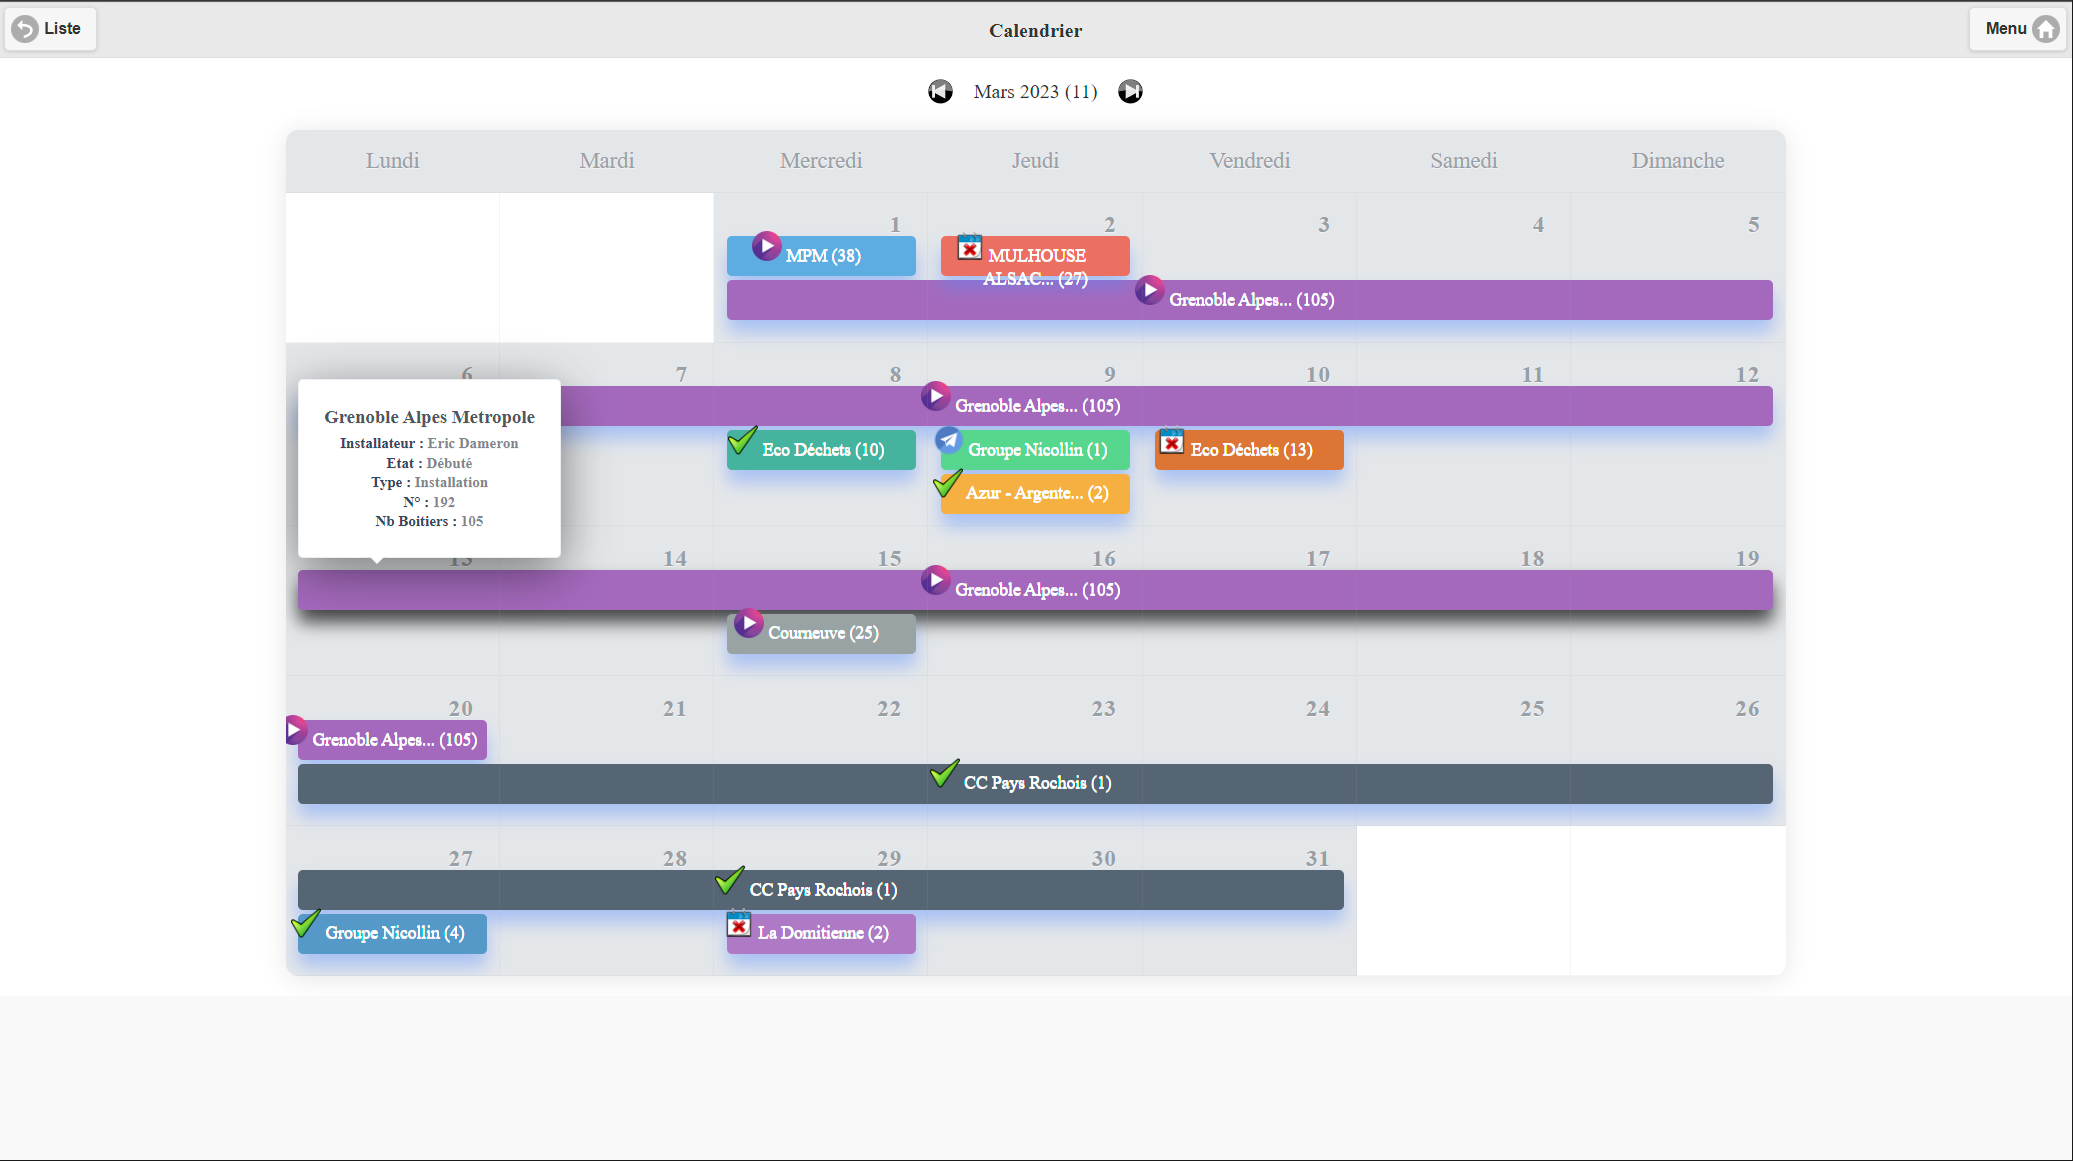The width and height of the screenshot is (2073, 1161).
Task: Click play icon on MPM (38) event
Action: pyautogui.click(x=766, y=246)
